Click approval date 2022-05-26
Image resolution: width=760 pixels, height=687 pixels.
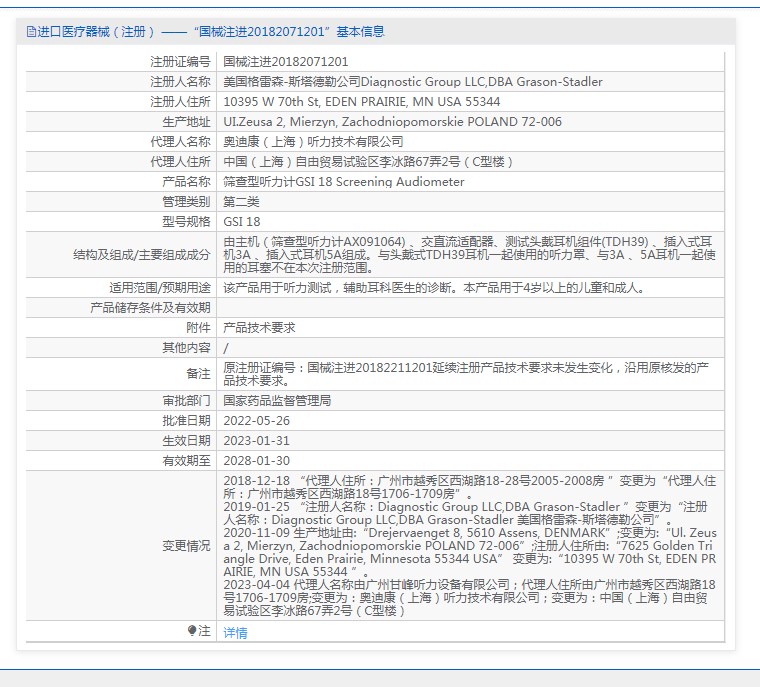256,420
